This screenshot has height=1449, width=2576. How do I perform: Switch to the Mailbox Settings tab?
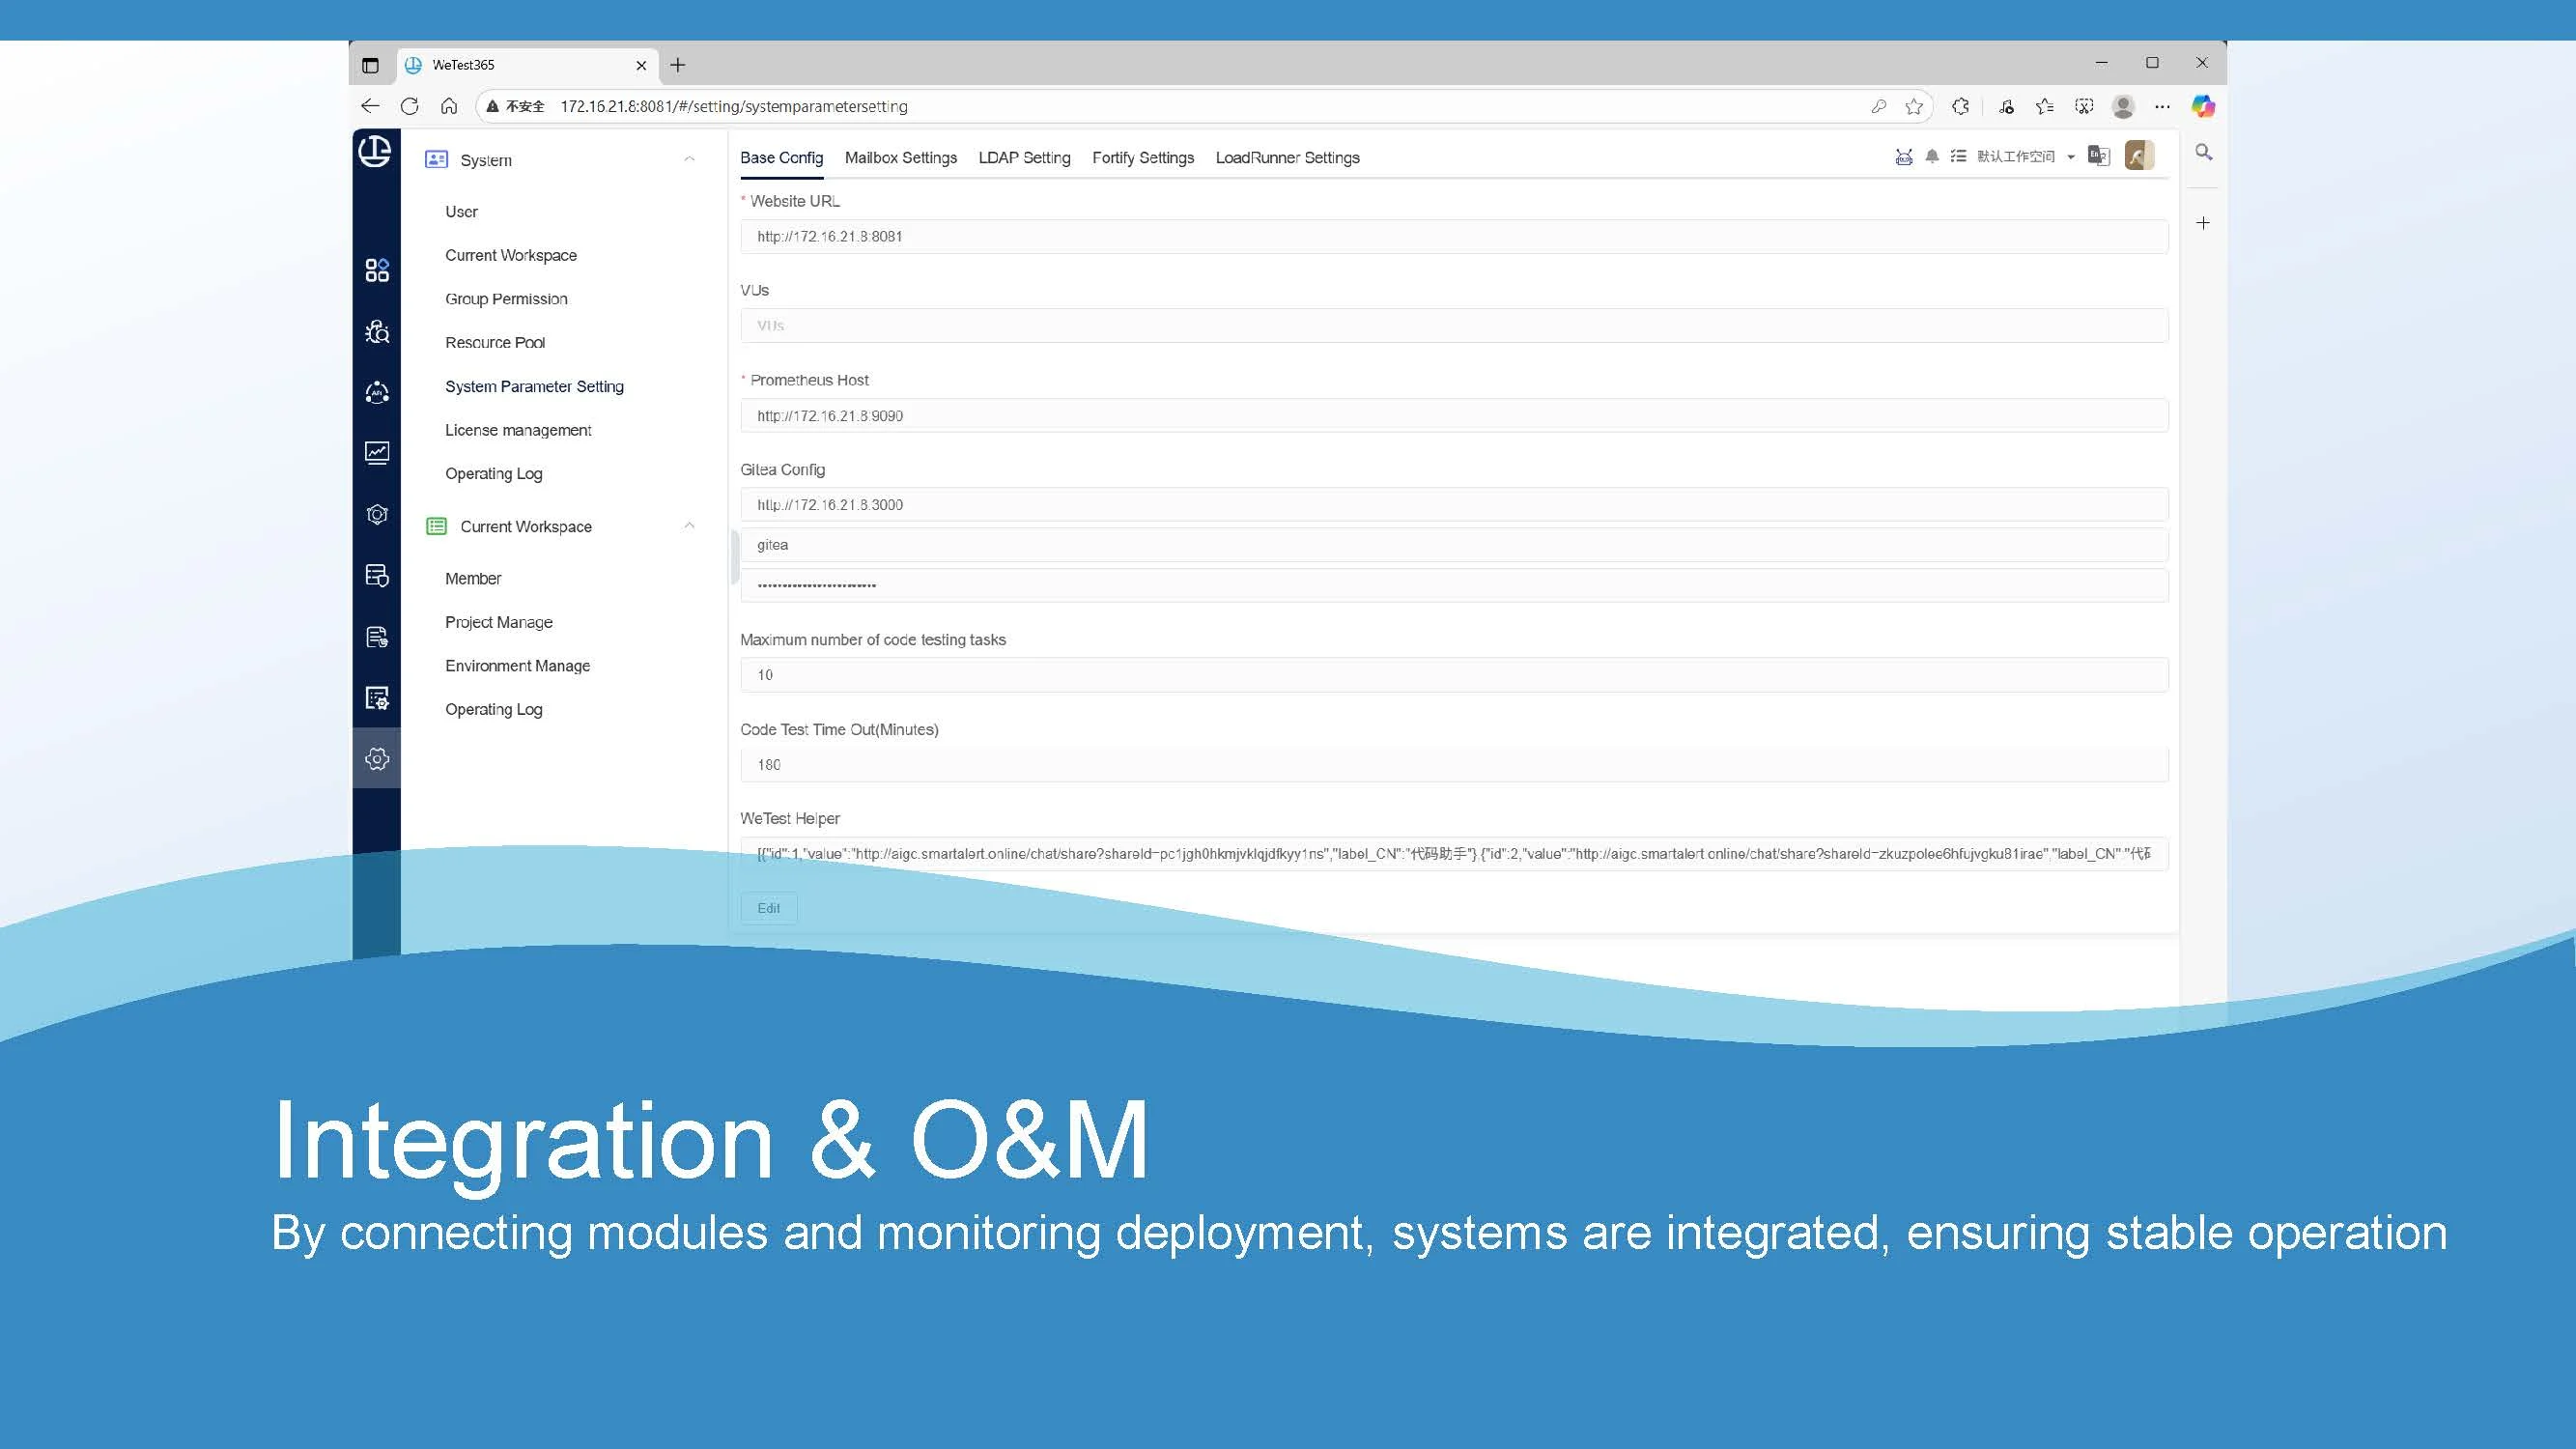pyautogui.click(x=900, y=158)
